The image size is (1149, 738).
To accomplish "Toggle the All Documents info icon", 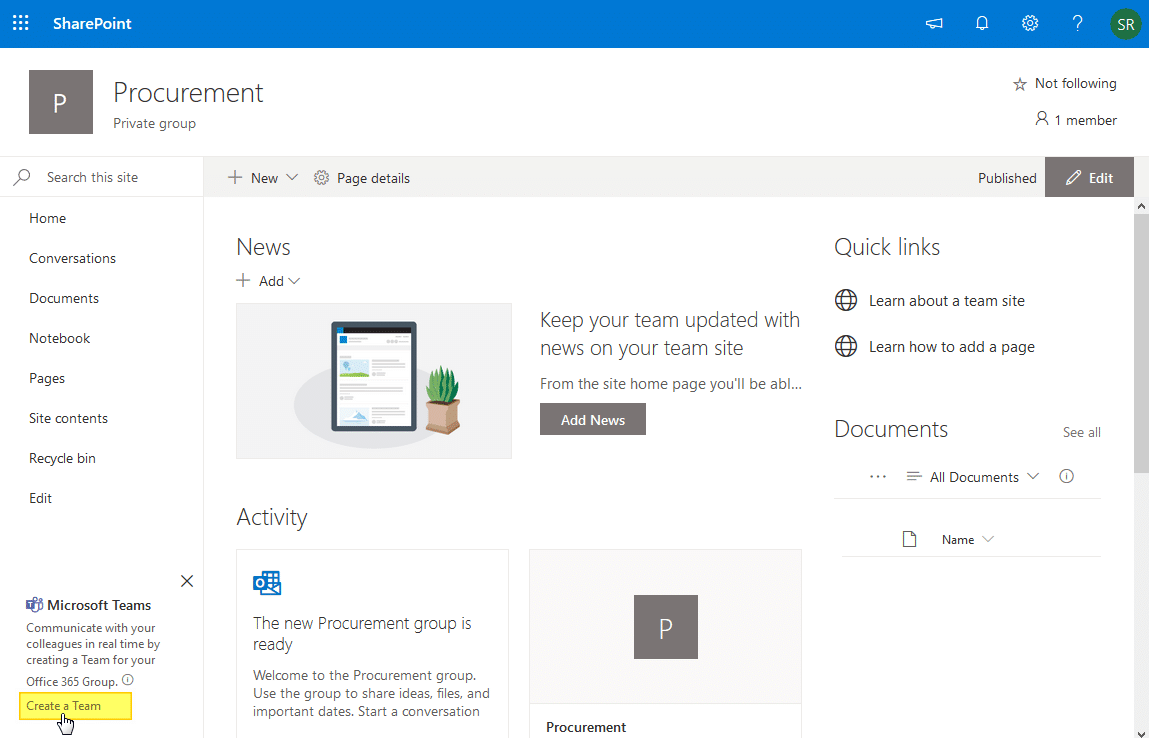I will [x=1066, y=476].
